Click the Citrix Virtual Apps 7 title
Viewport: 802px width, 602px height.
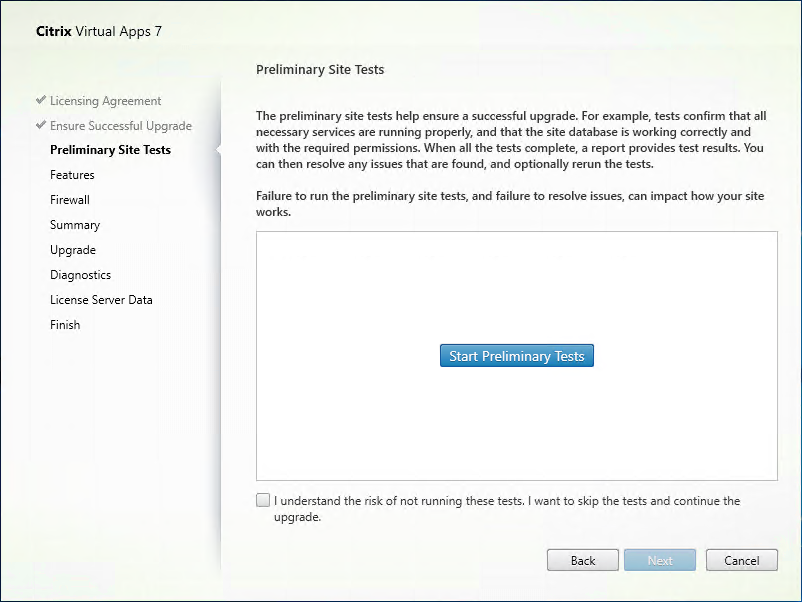tap(99, 31)
